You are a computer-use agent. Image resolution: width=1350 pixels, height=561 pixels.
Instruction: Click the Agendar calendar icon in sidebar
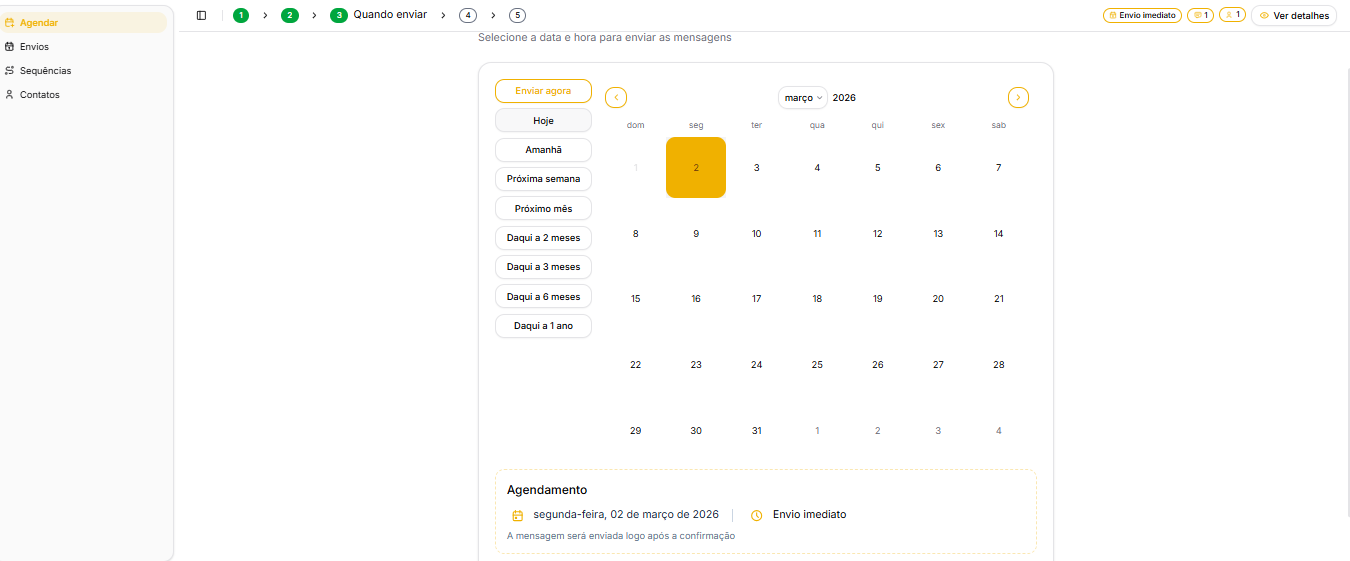point(10,23)
